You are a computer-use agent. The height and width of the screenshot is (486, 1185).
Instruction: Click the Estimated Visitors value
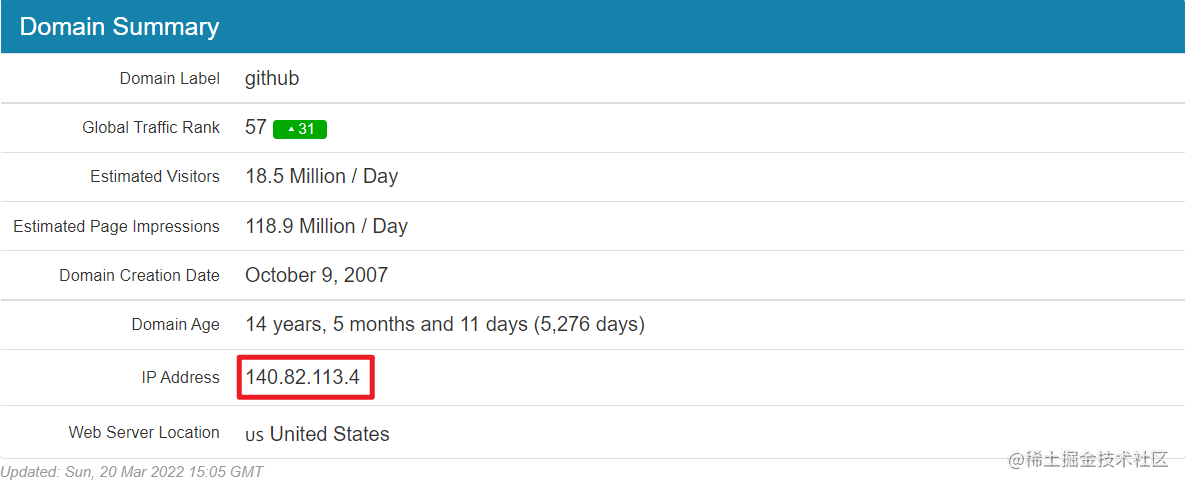(321, 176)
